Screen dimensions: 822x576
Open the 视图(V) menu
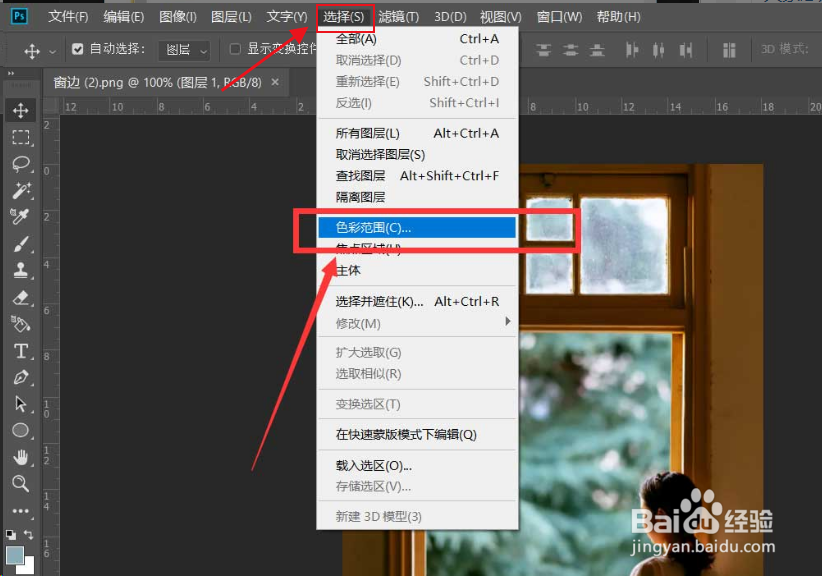(501, 17)
